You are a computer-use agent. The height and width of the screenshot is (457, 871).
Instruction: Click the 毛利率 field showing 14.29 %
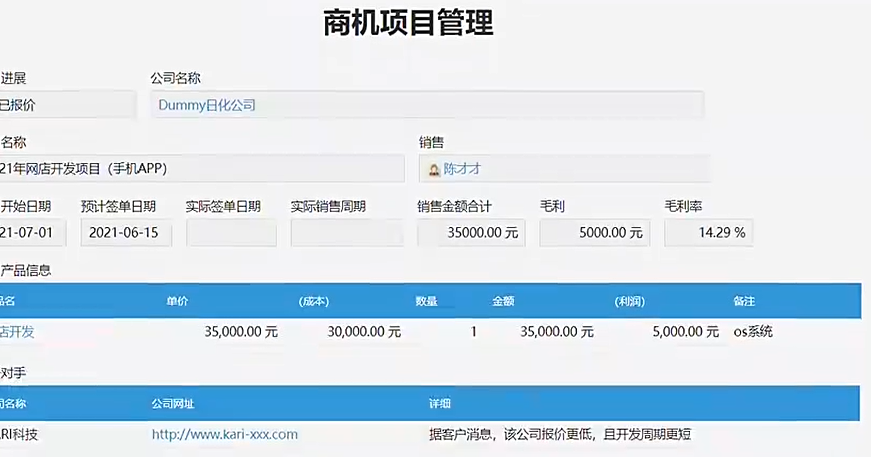coord(709,233)
